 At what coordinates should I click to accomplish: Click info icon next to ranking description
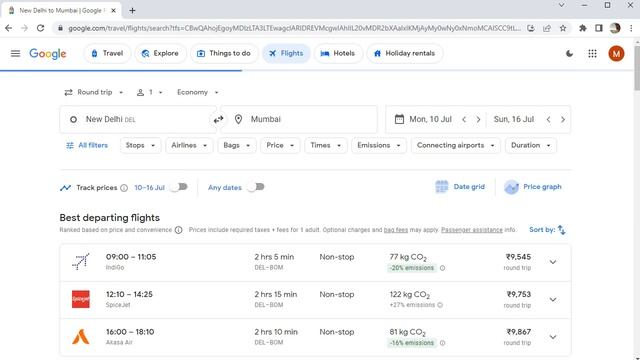point(178,230)
